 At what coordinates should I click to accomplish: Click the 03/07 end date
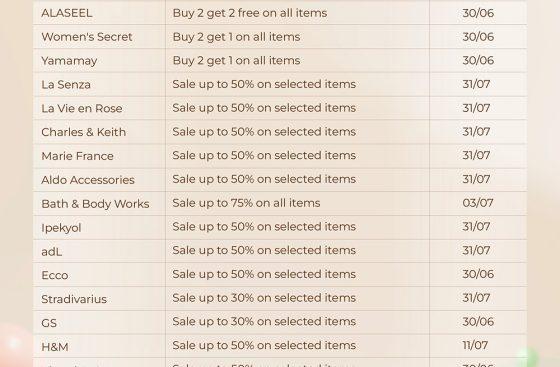pos(478,203)
